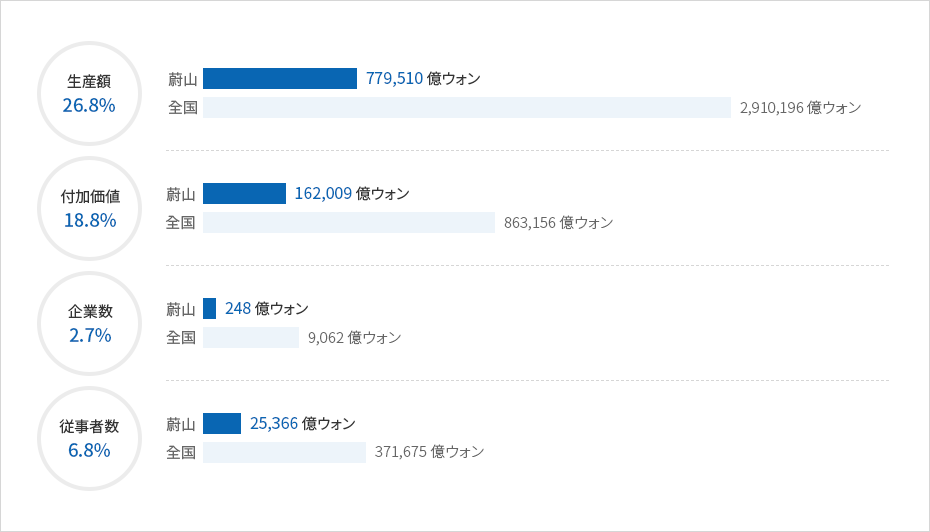Select the light 全国 production bar
930x532 pixels.
click(x=467, y=107)
